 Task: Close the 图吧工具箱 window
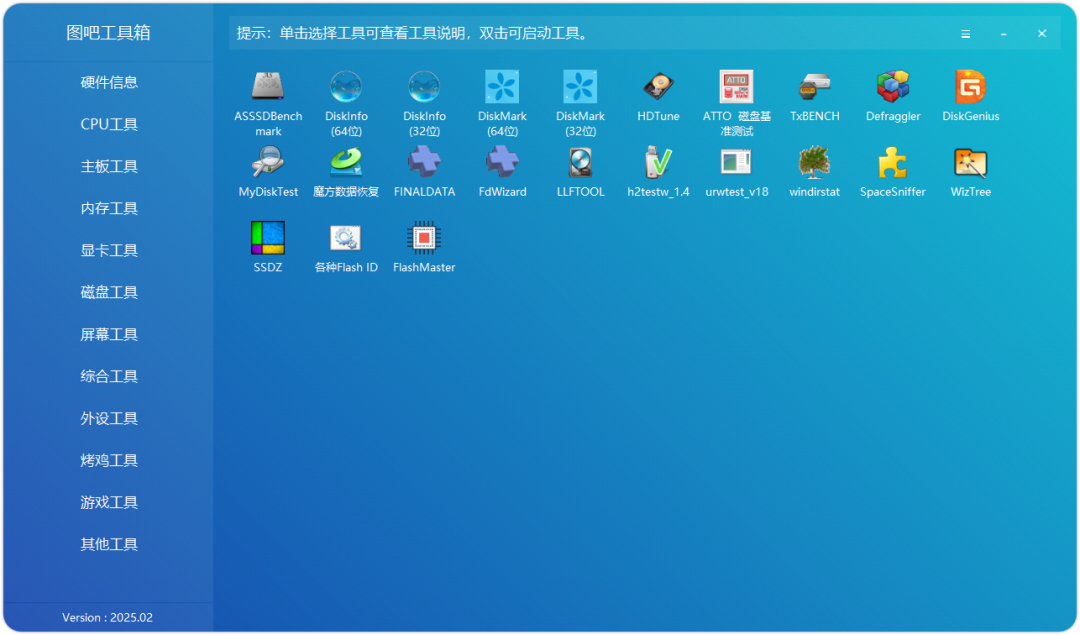(1042, 34)
